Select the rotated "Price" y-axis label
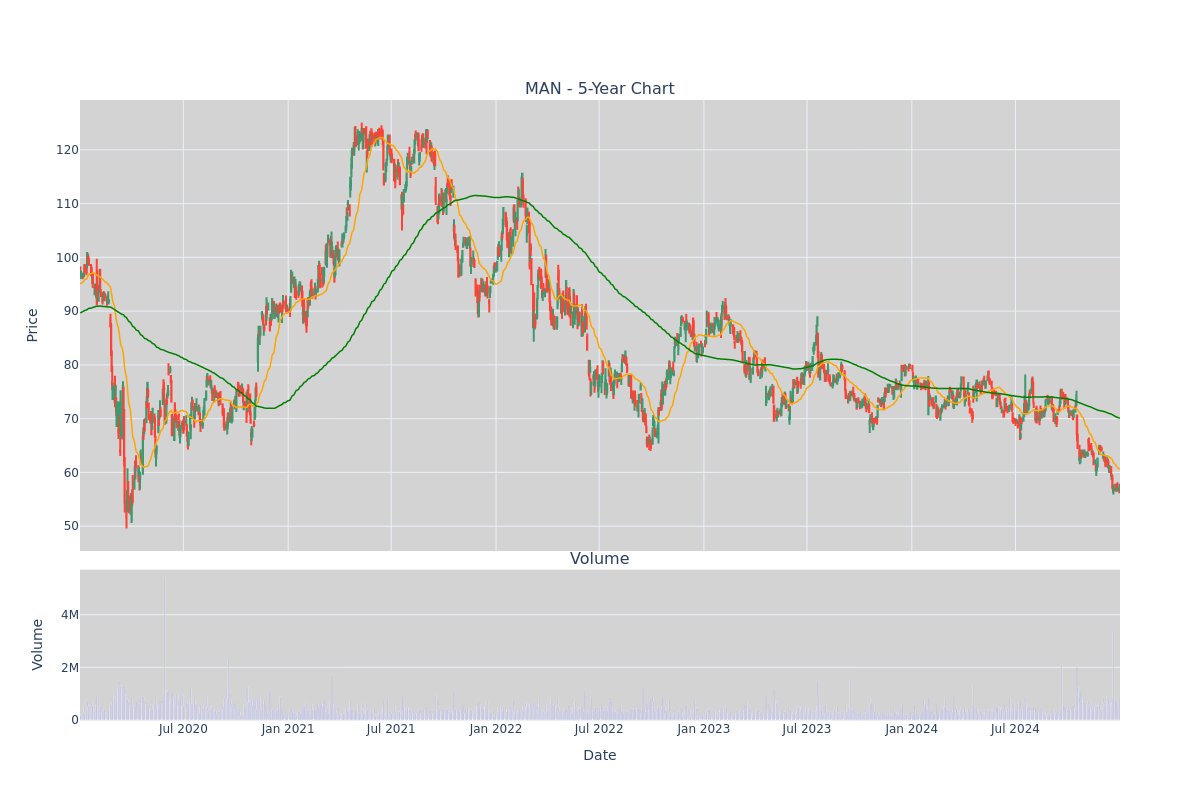 pyautogui.click(x=33, y=325)
